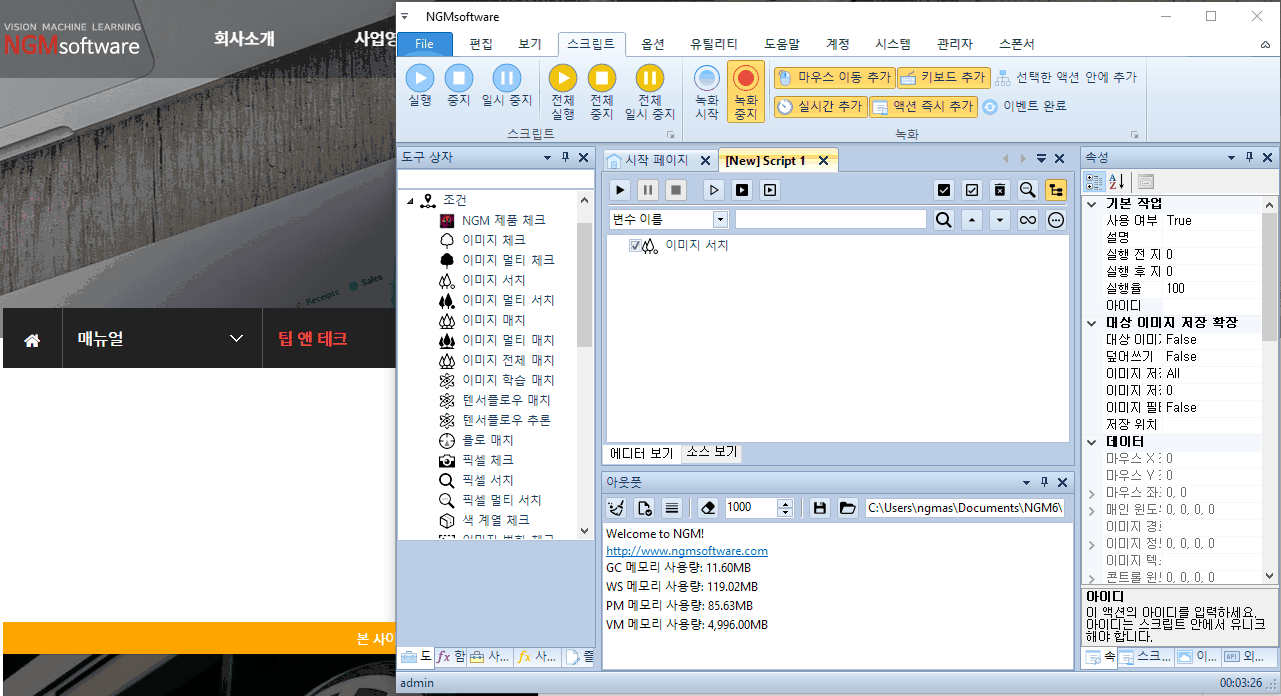Pin the 아웃풋 output panel
Viewport: 1281px width, 696px height.
pyautogui.click(x=1044, y=481)
